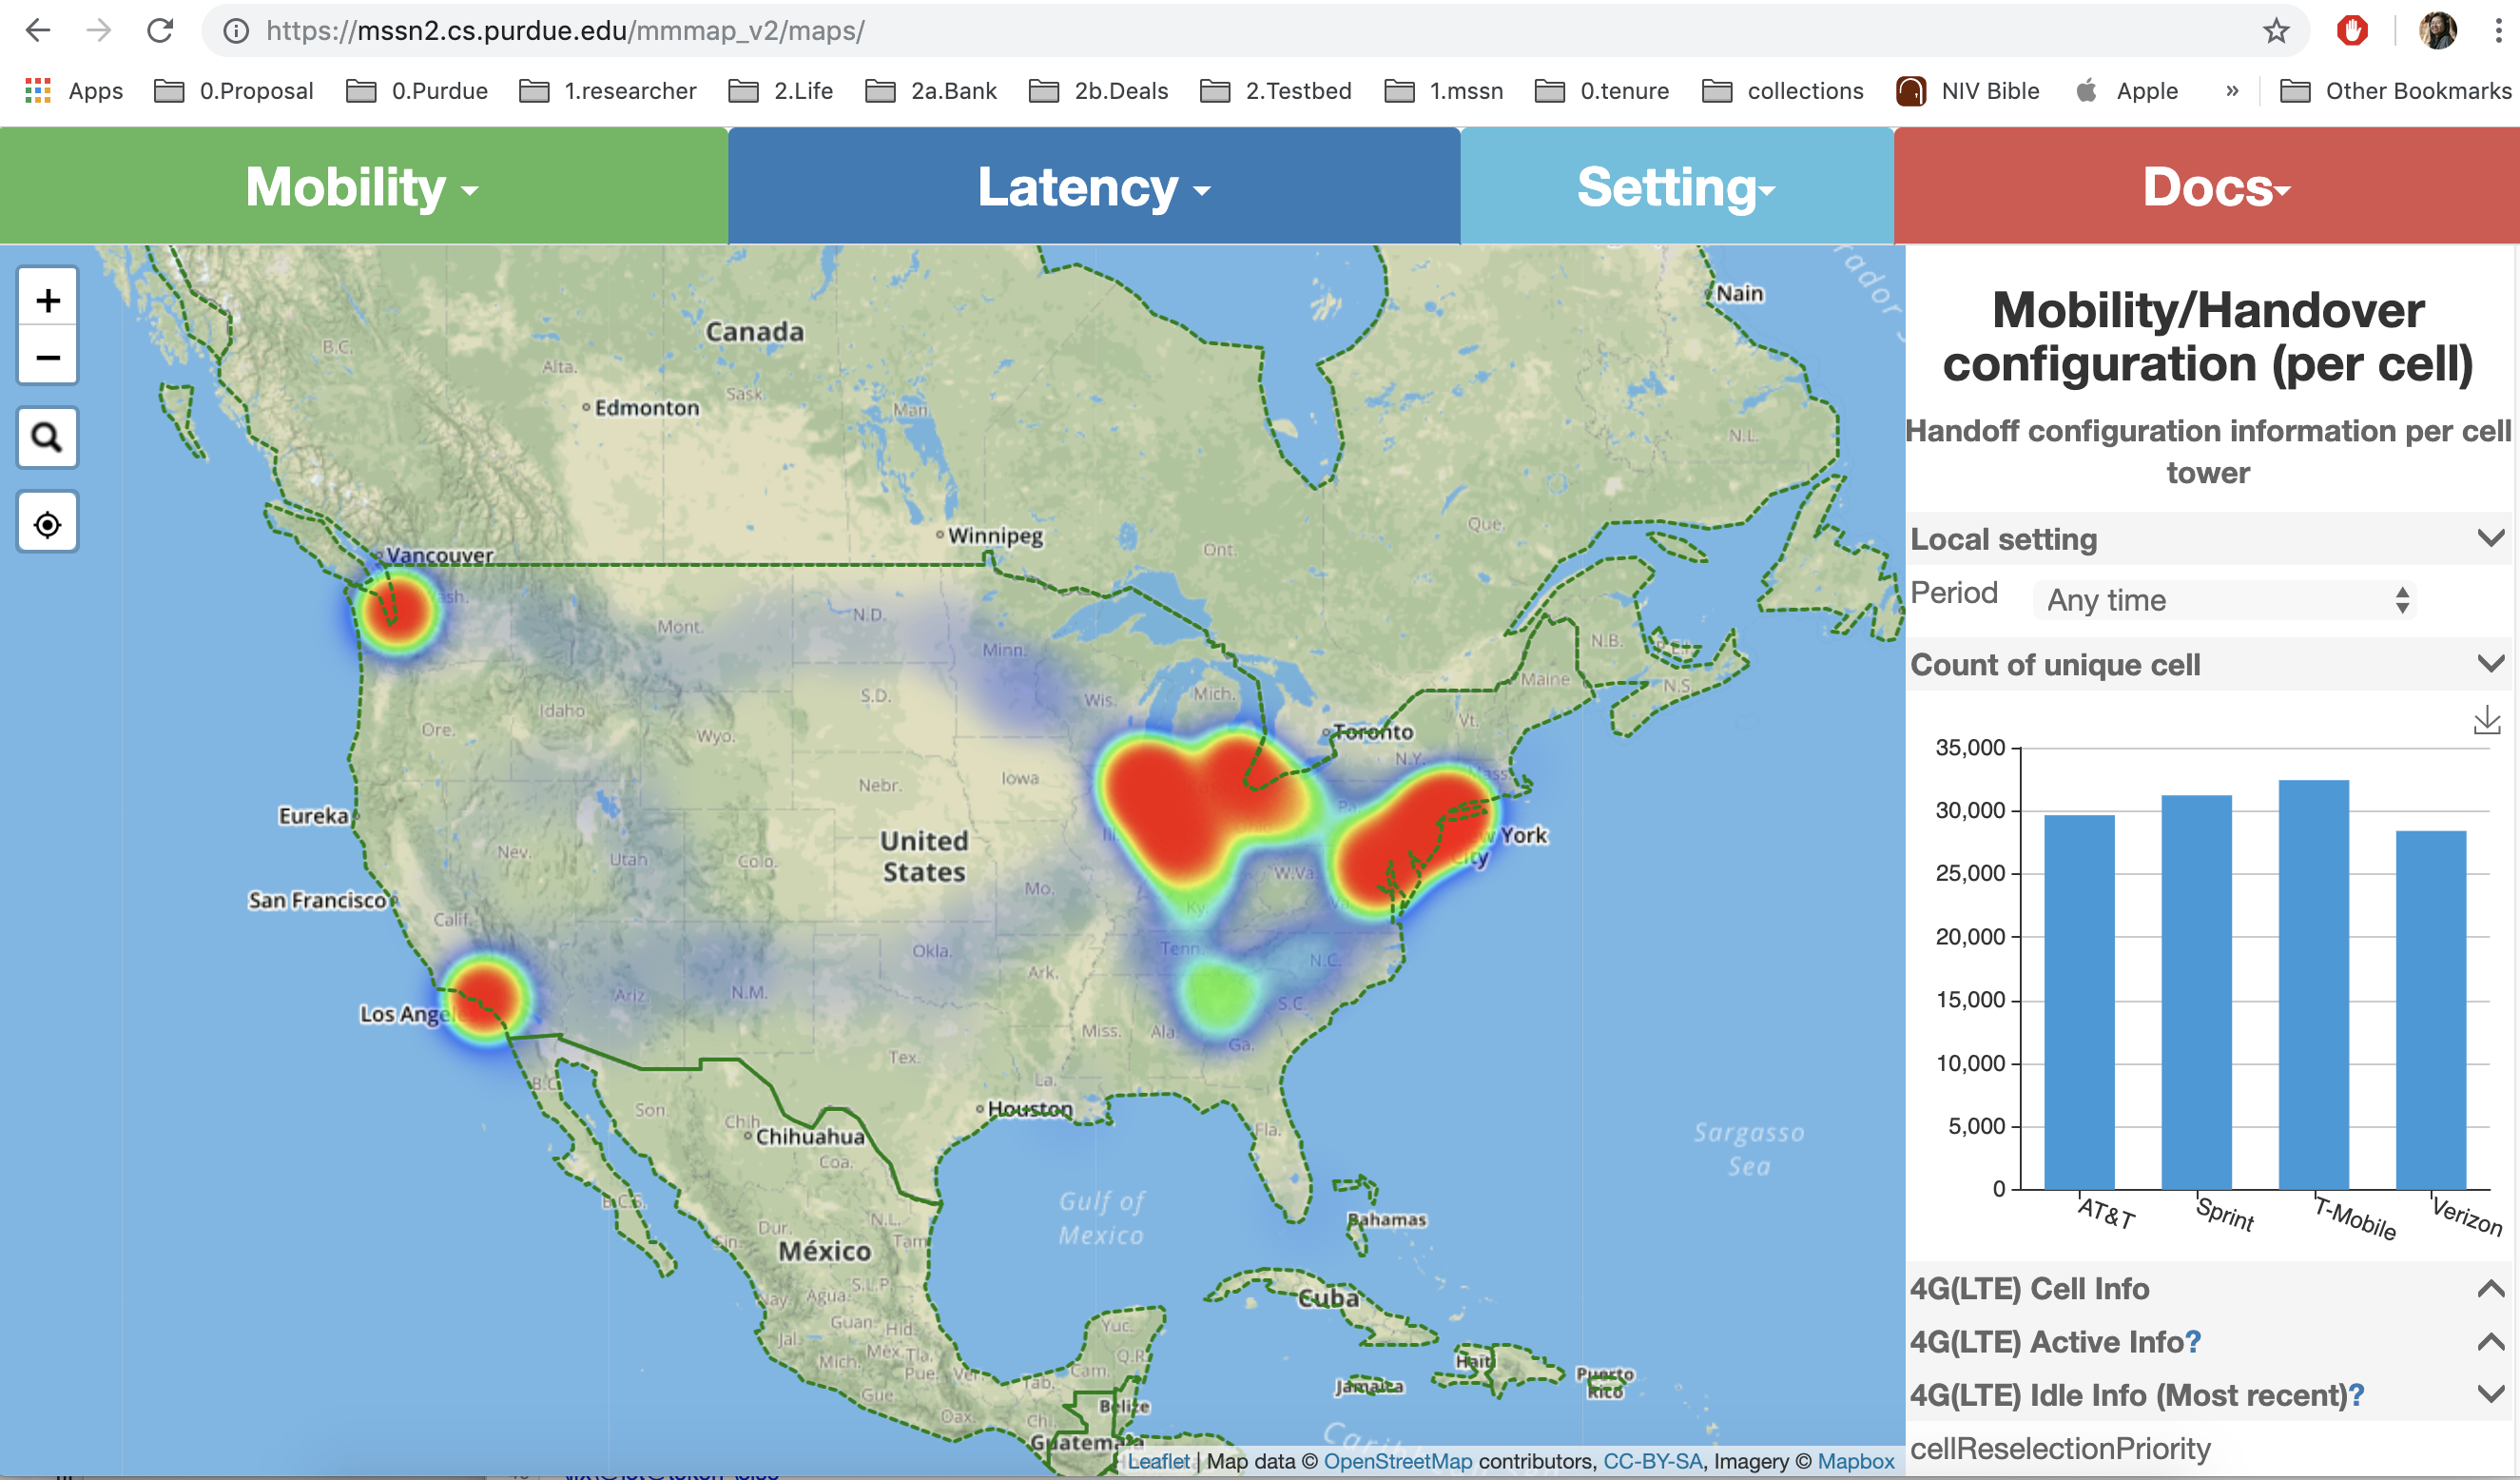
Task: Go forward in browser history
Action: click(98, 31)
